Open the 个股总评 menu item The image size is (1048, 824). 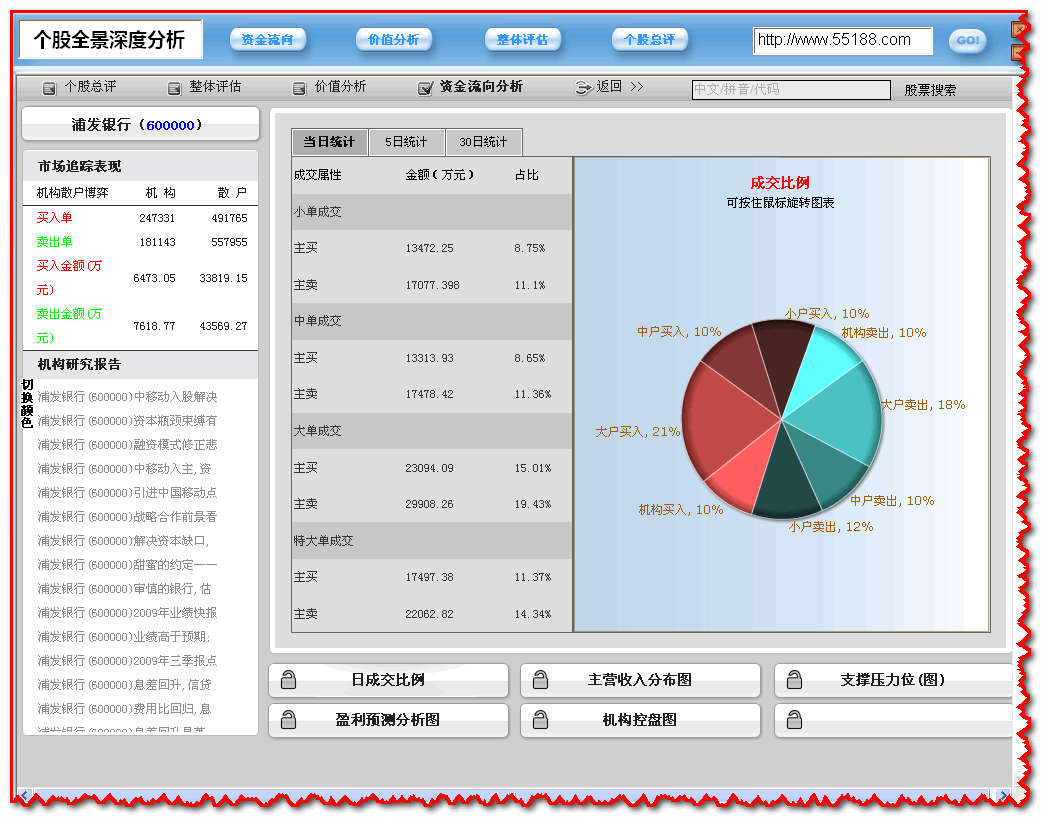click(90, 87)
